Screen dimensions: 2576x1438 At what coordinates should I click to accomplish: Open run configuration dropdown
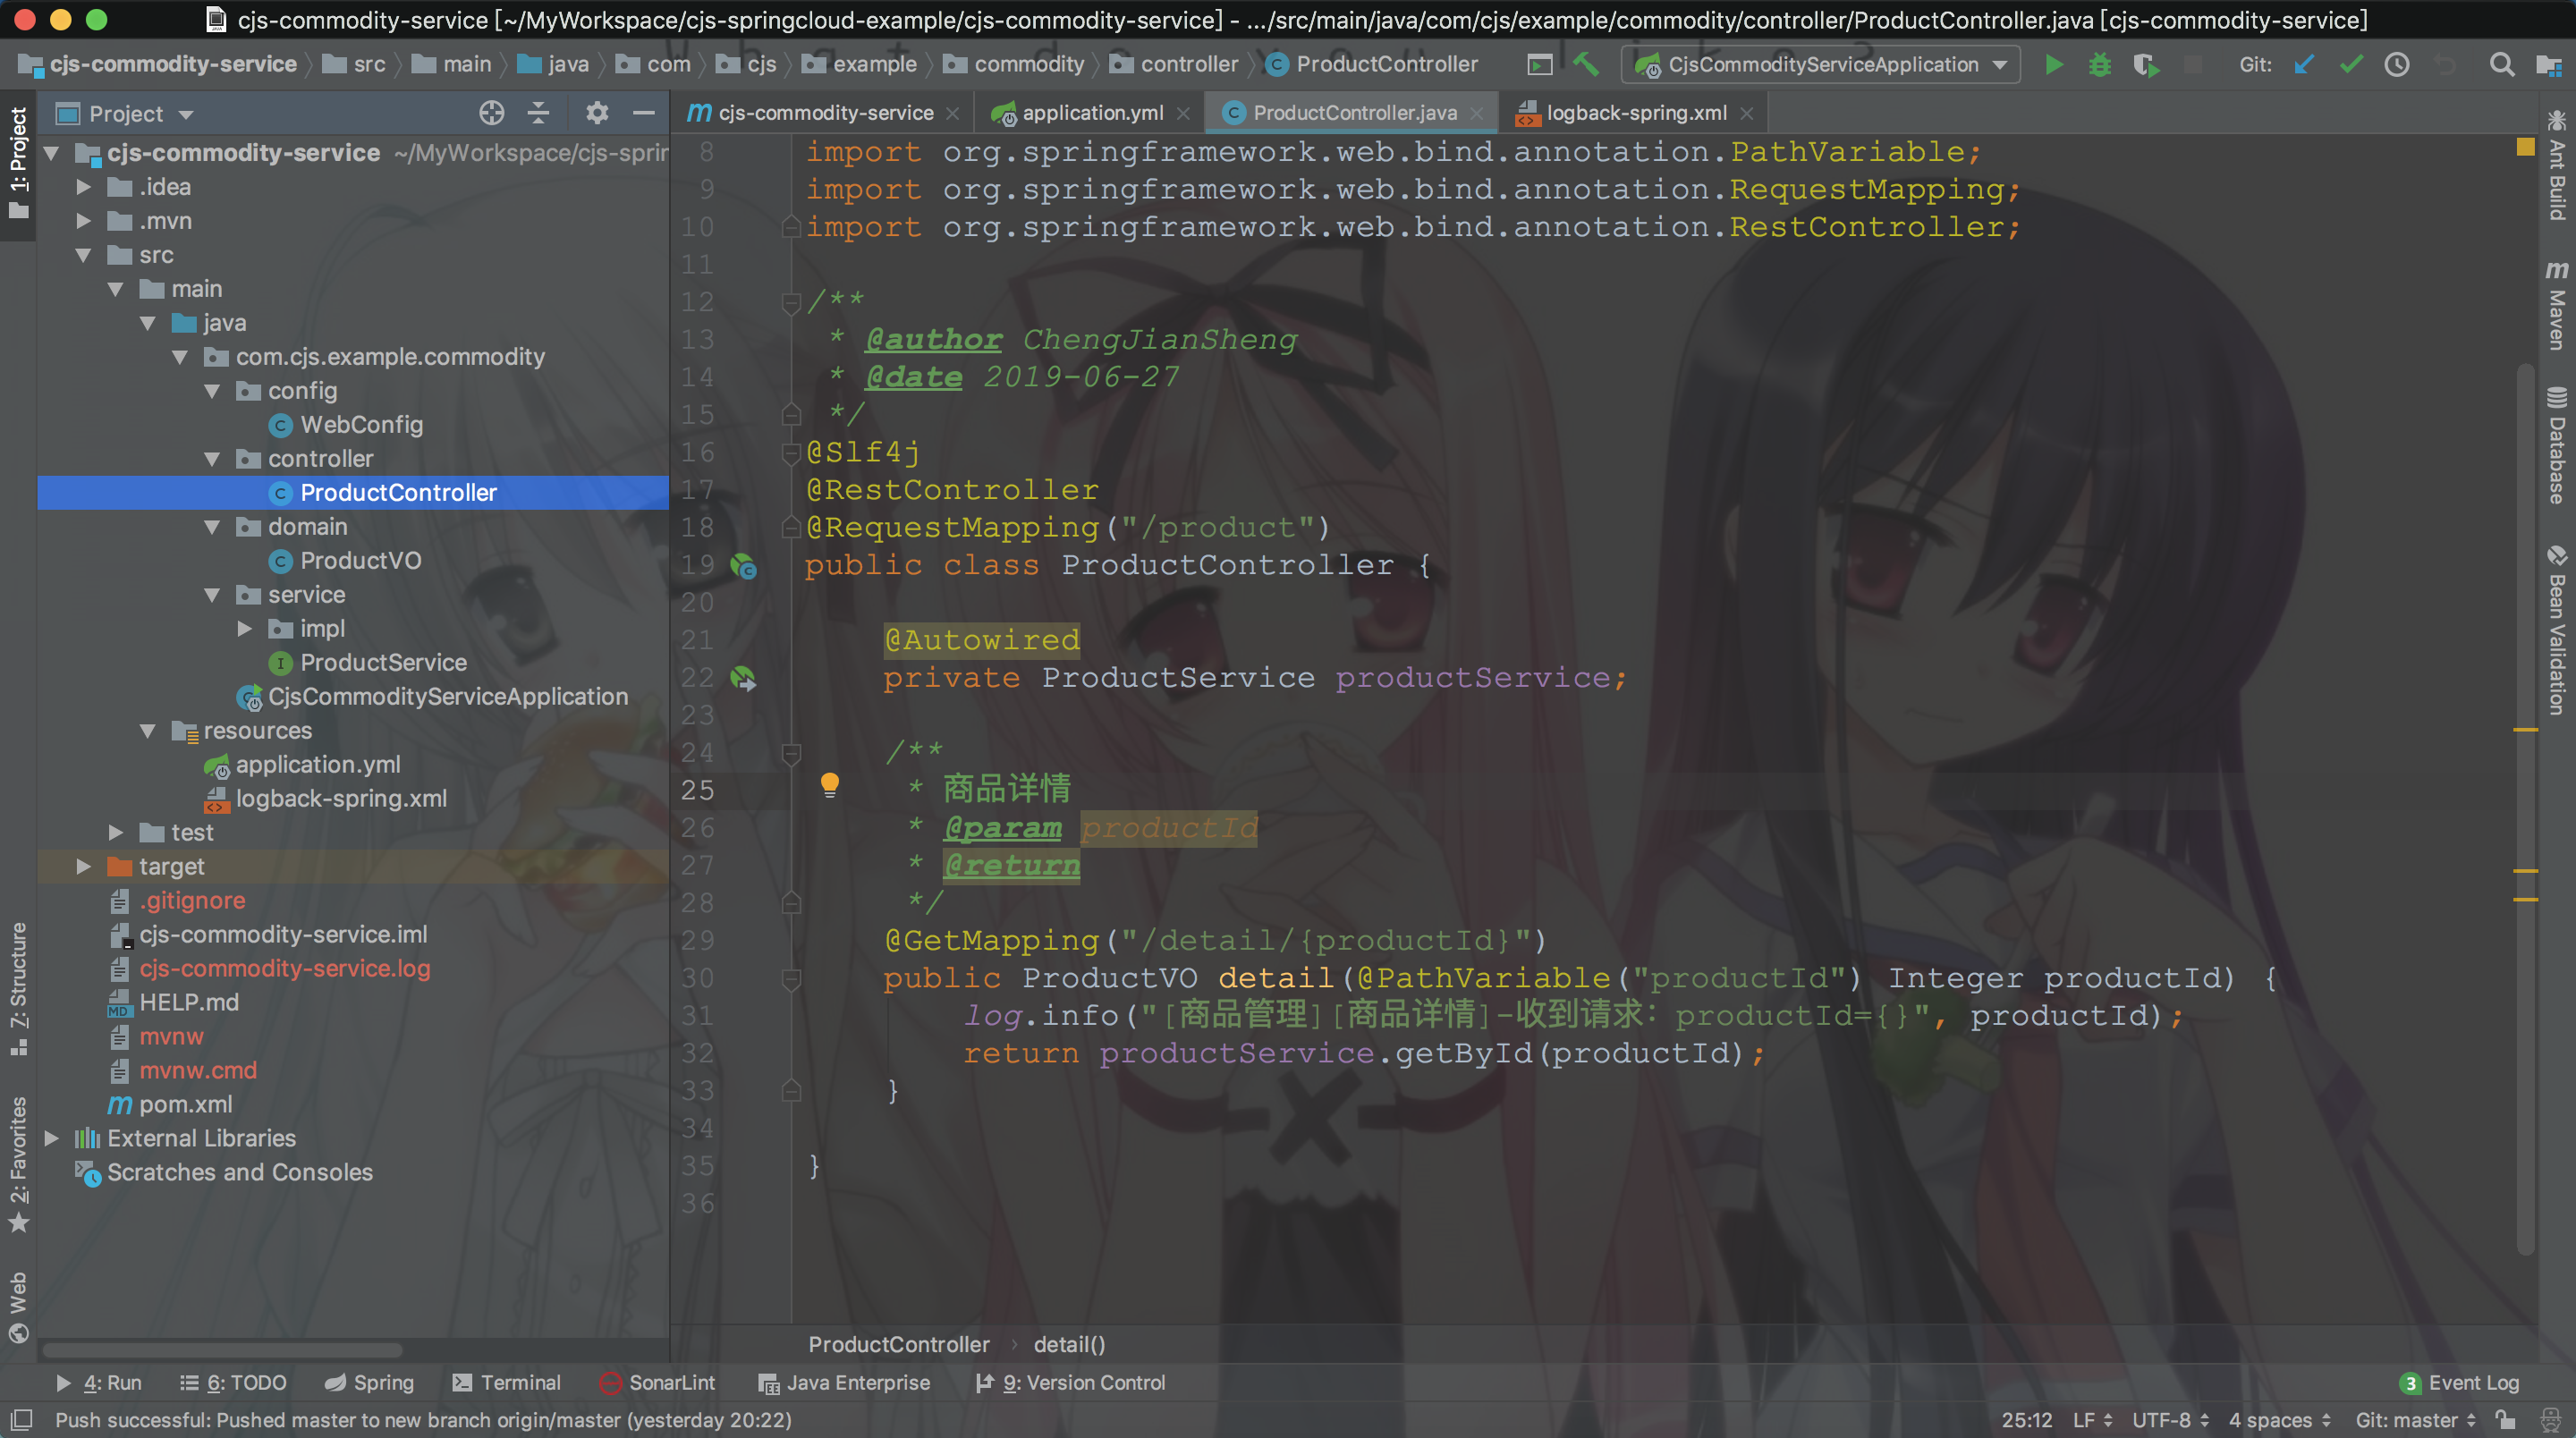[1999, 65]
